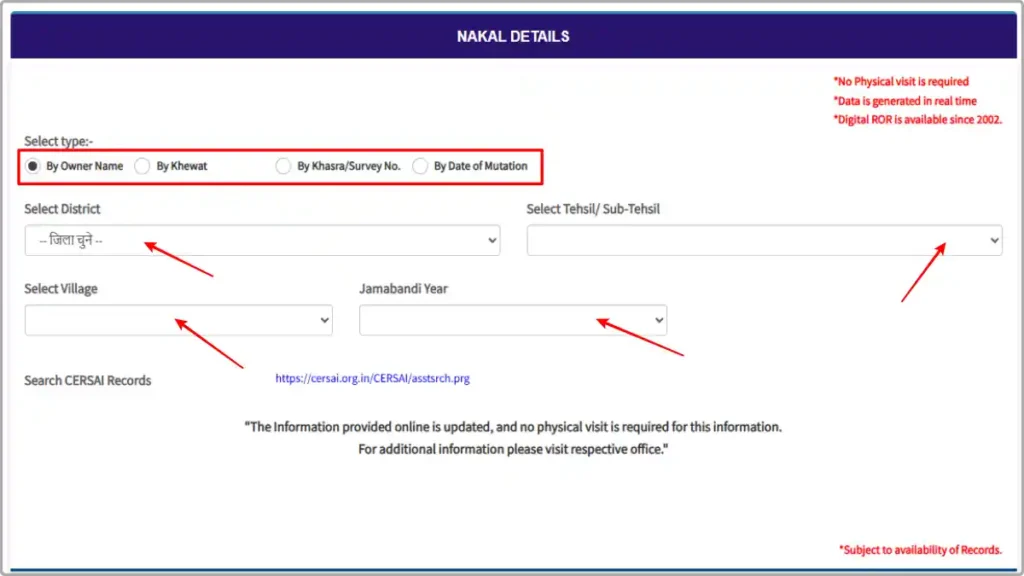
Task: Open the Select District dropdown
Action: click(262, 240)
